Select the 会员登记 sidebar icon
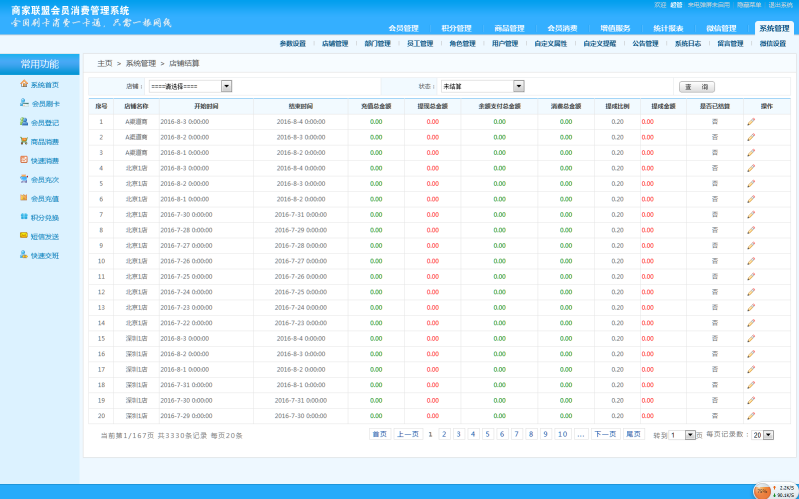Viewport: 799px width, 499px height. tap(24, 122)
